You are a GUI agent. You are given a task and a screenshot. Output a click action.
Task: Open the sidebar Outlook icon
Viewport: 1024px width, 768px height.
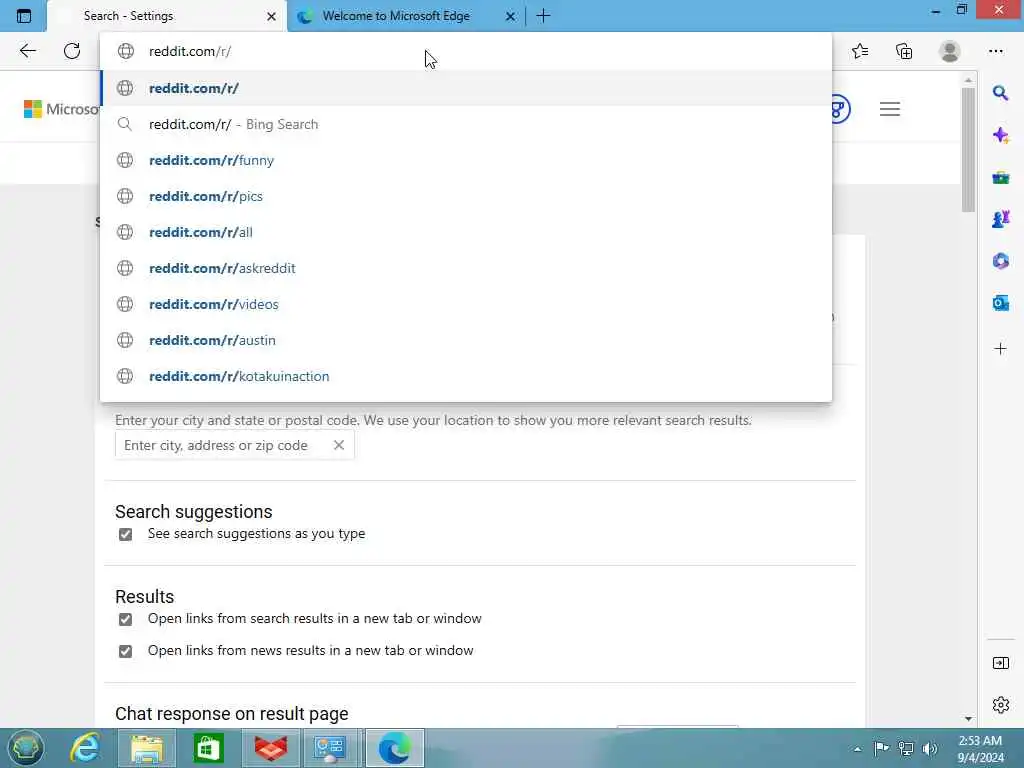tap(1000, 303)
